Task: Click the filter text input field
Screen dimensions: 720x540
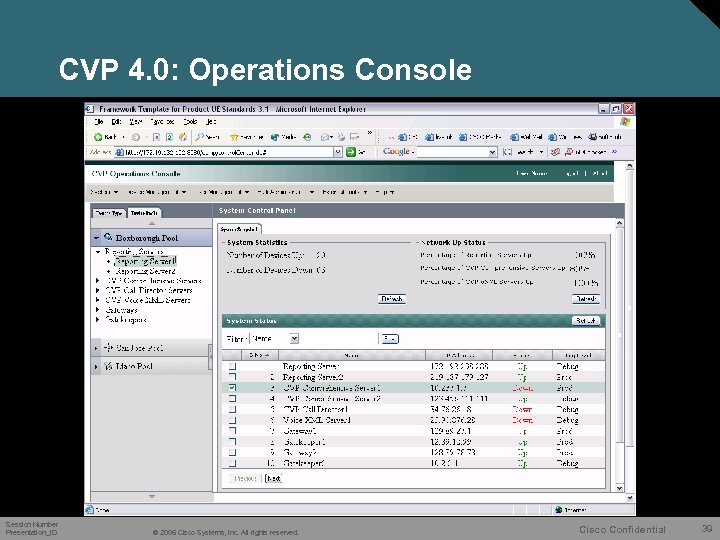Action: point(338,338)
